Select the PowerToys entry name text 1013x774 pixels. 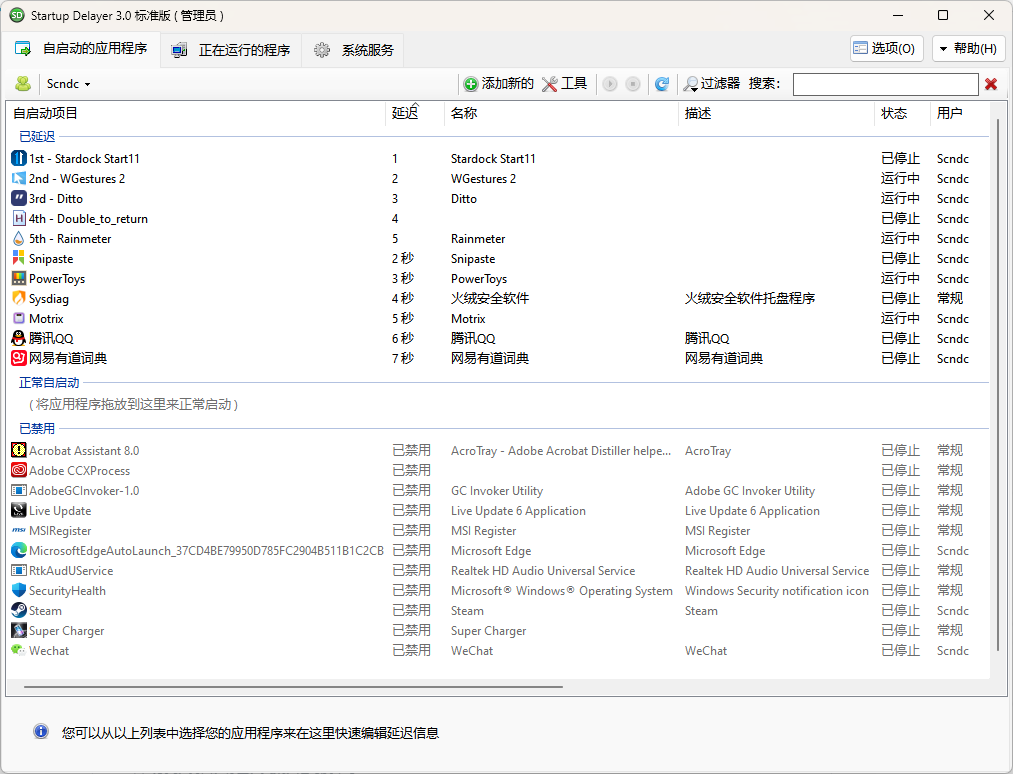coord(57,278)
